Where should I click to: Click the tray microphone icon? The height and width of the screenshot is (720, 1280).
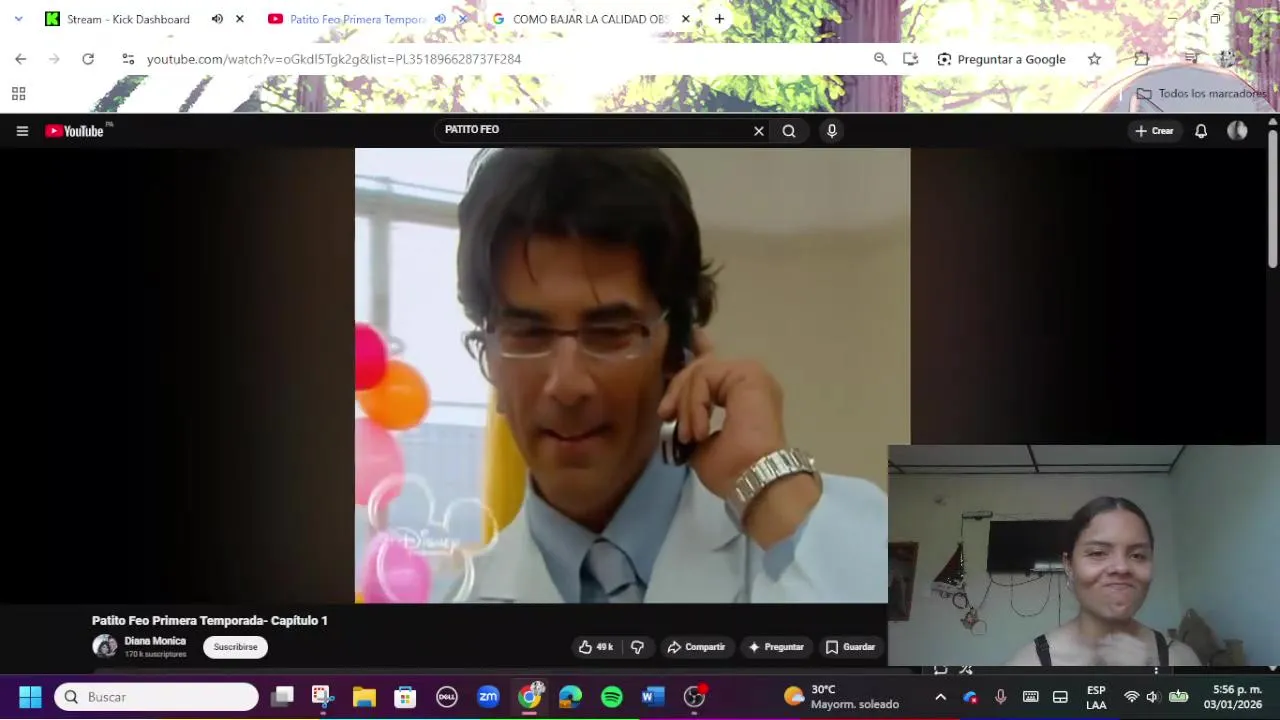[1000, 697]
